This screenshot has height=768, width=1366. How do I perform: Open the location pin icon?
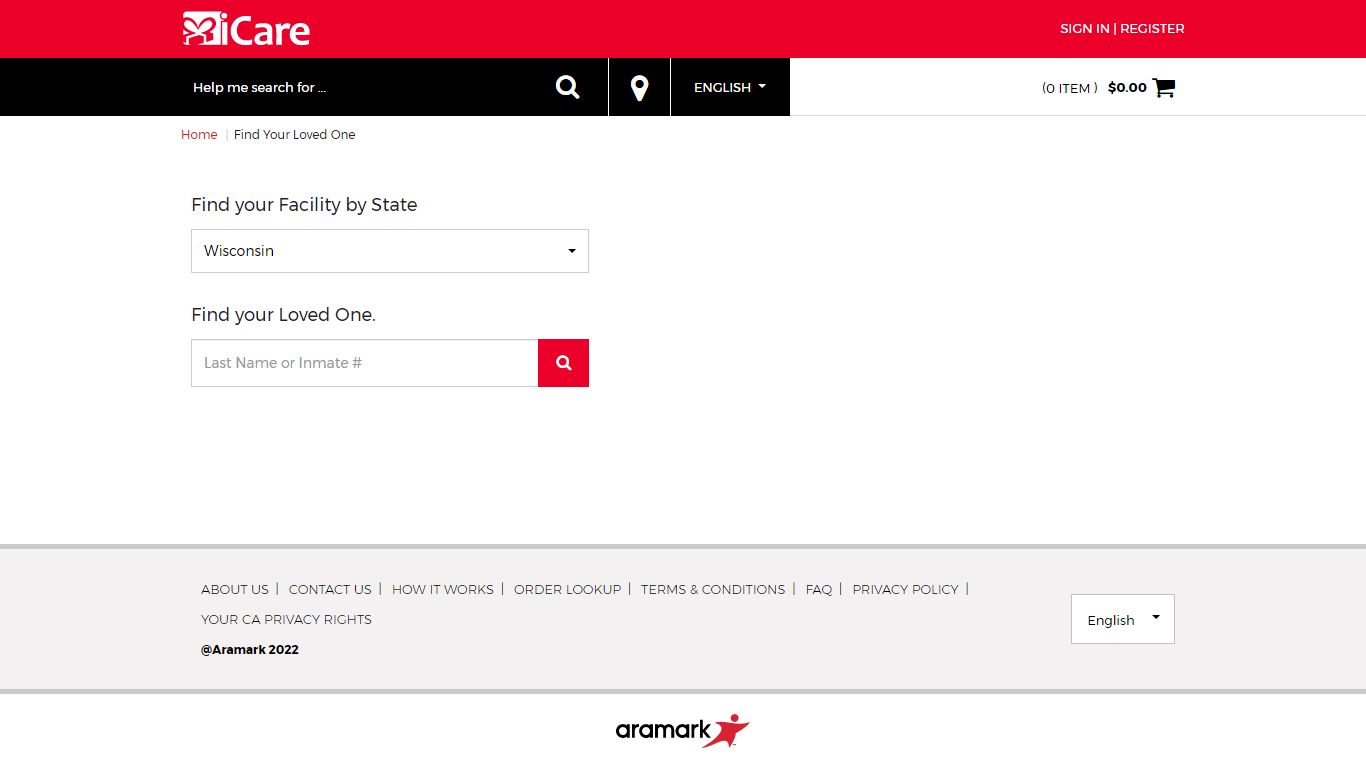click(x=640, y=88)
